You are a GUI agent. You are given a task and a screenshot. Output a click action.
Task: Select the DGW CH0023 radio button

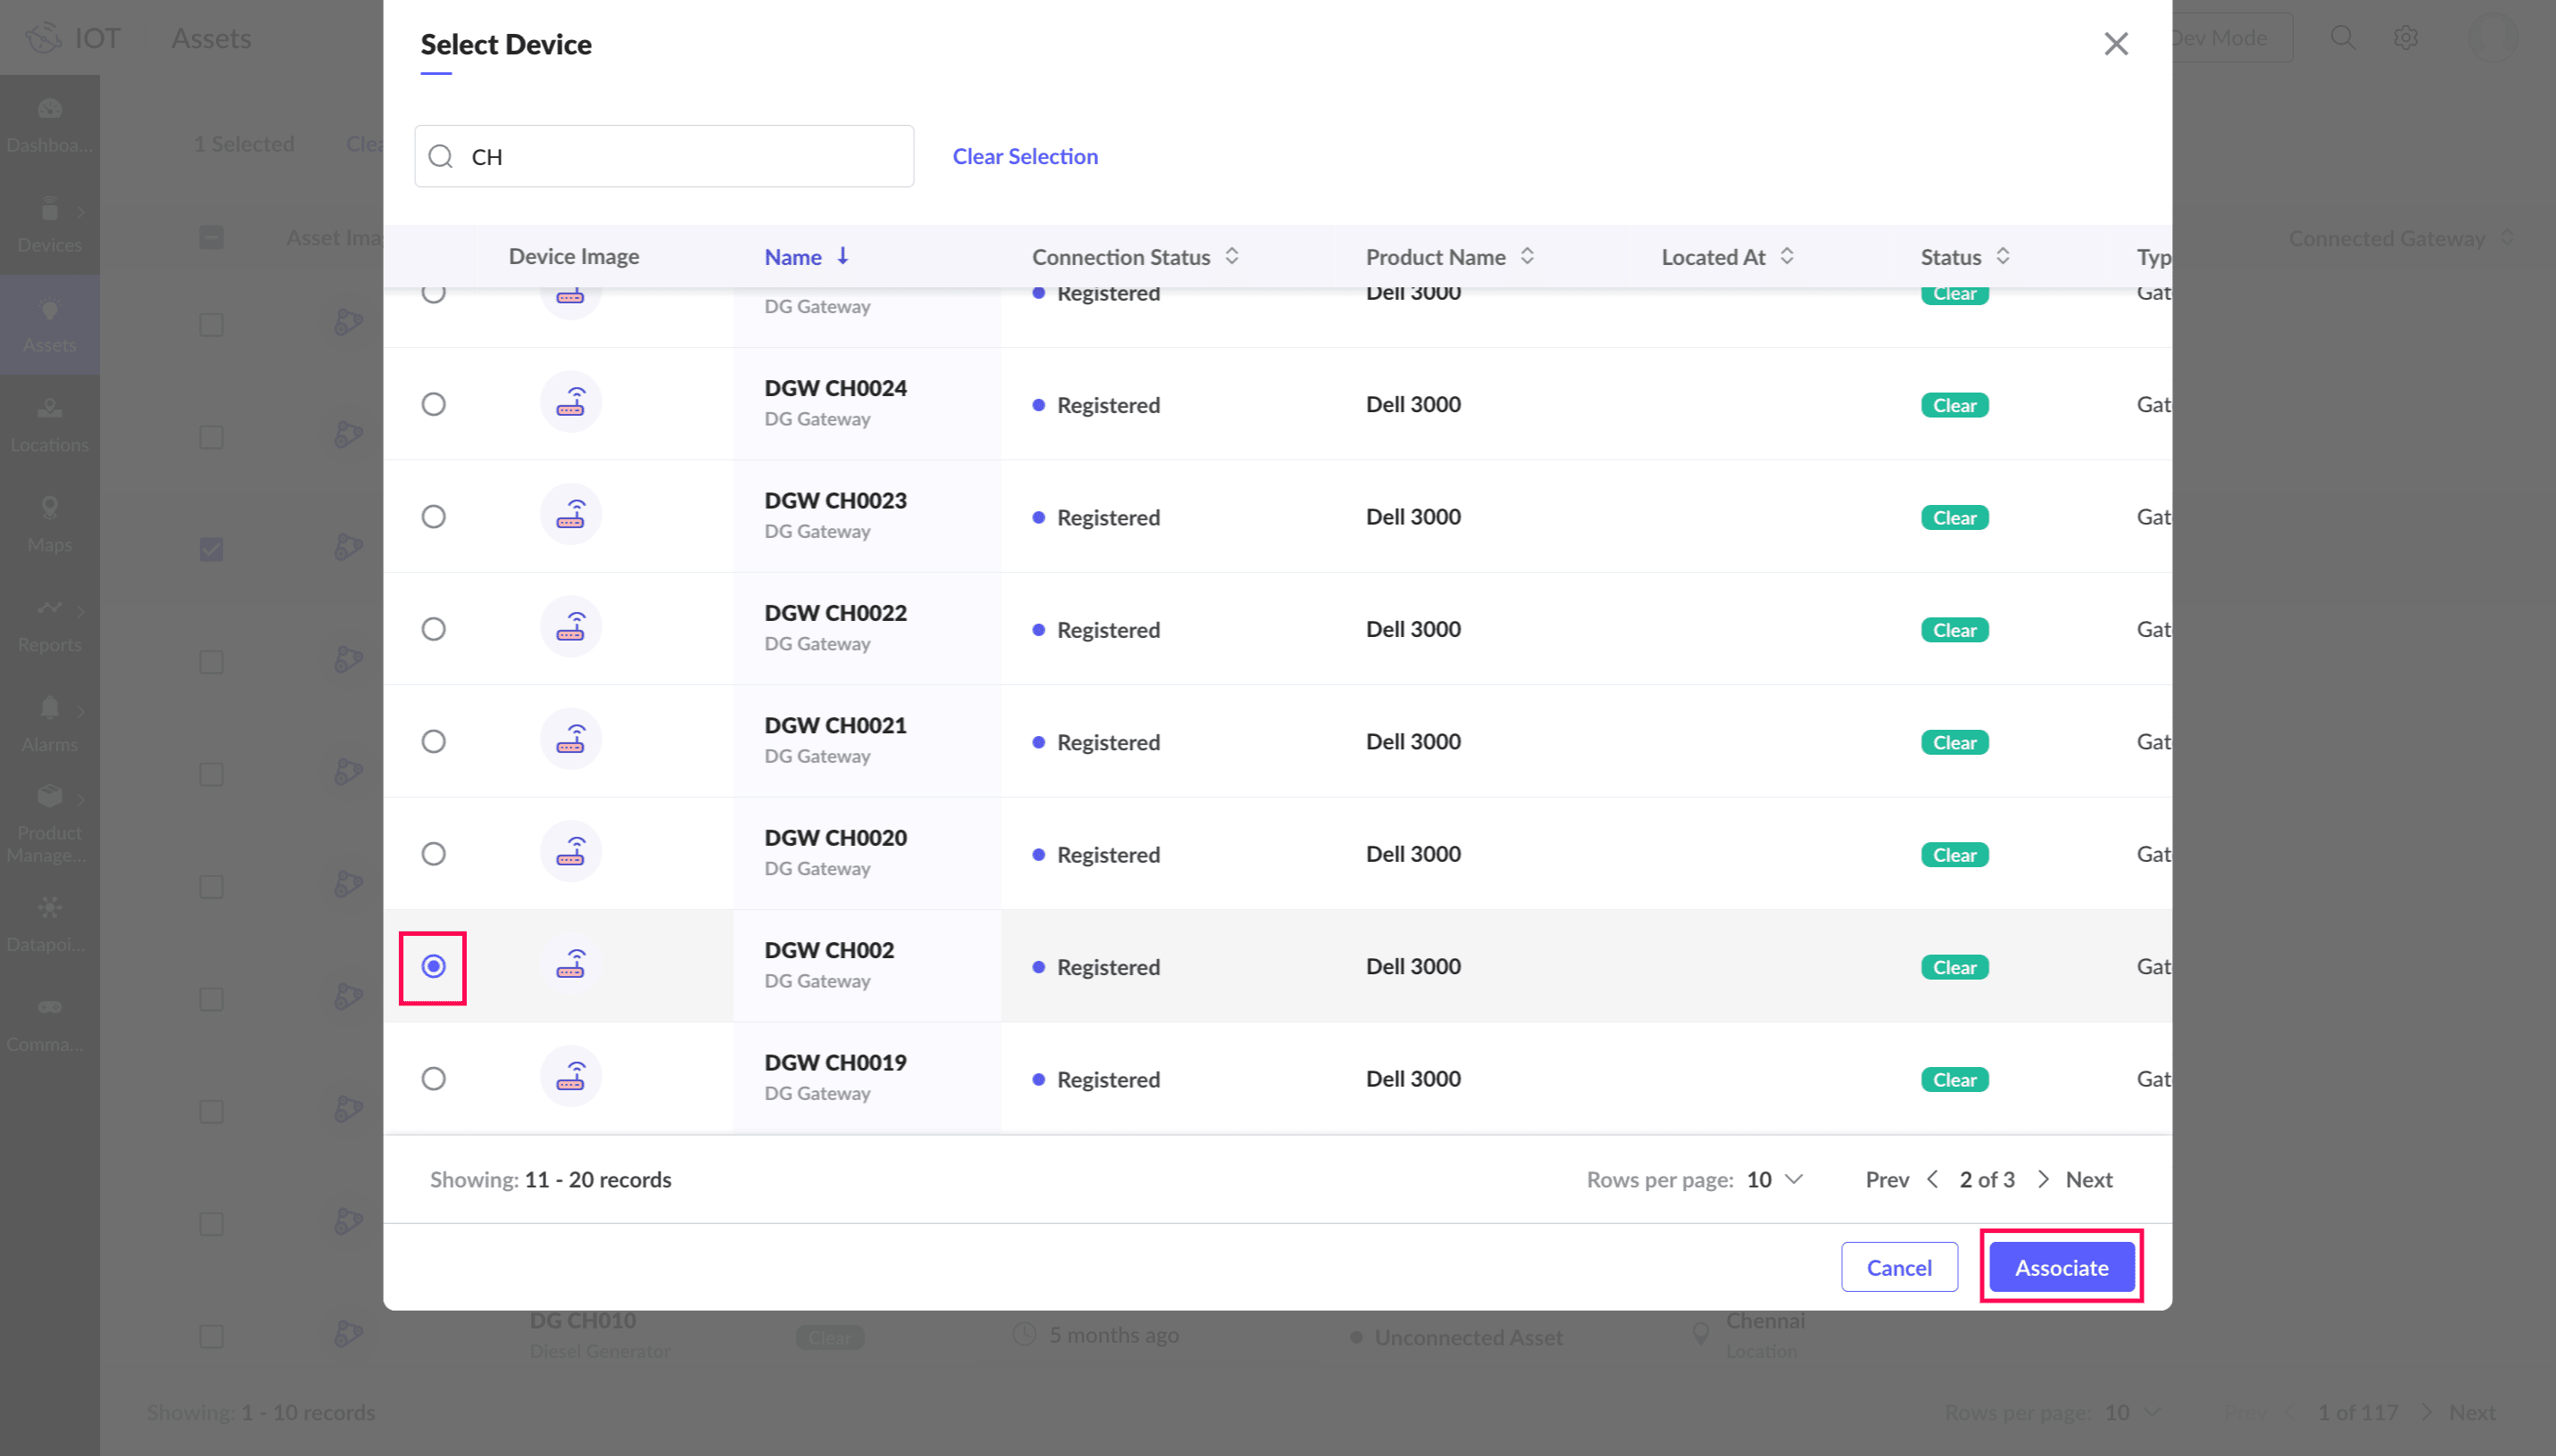(x=433, y=516)
